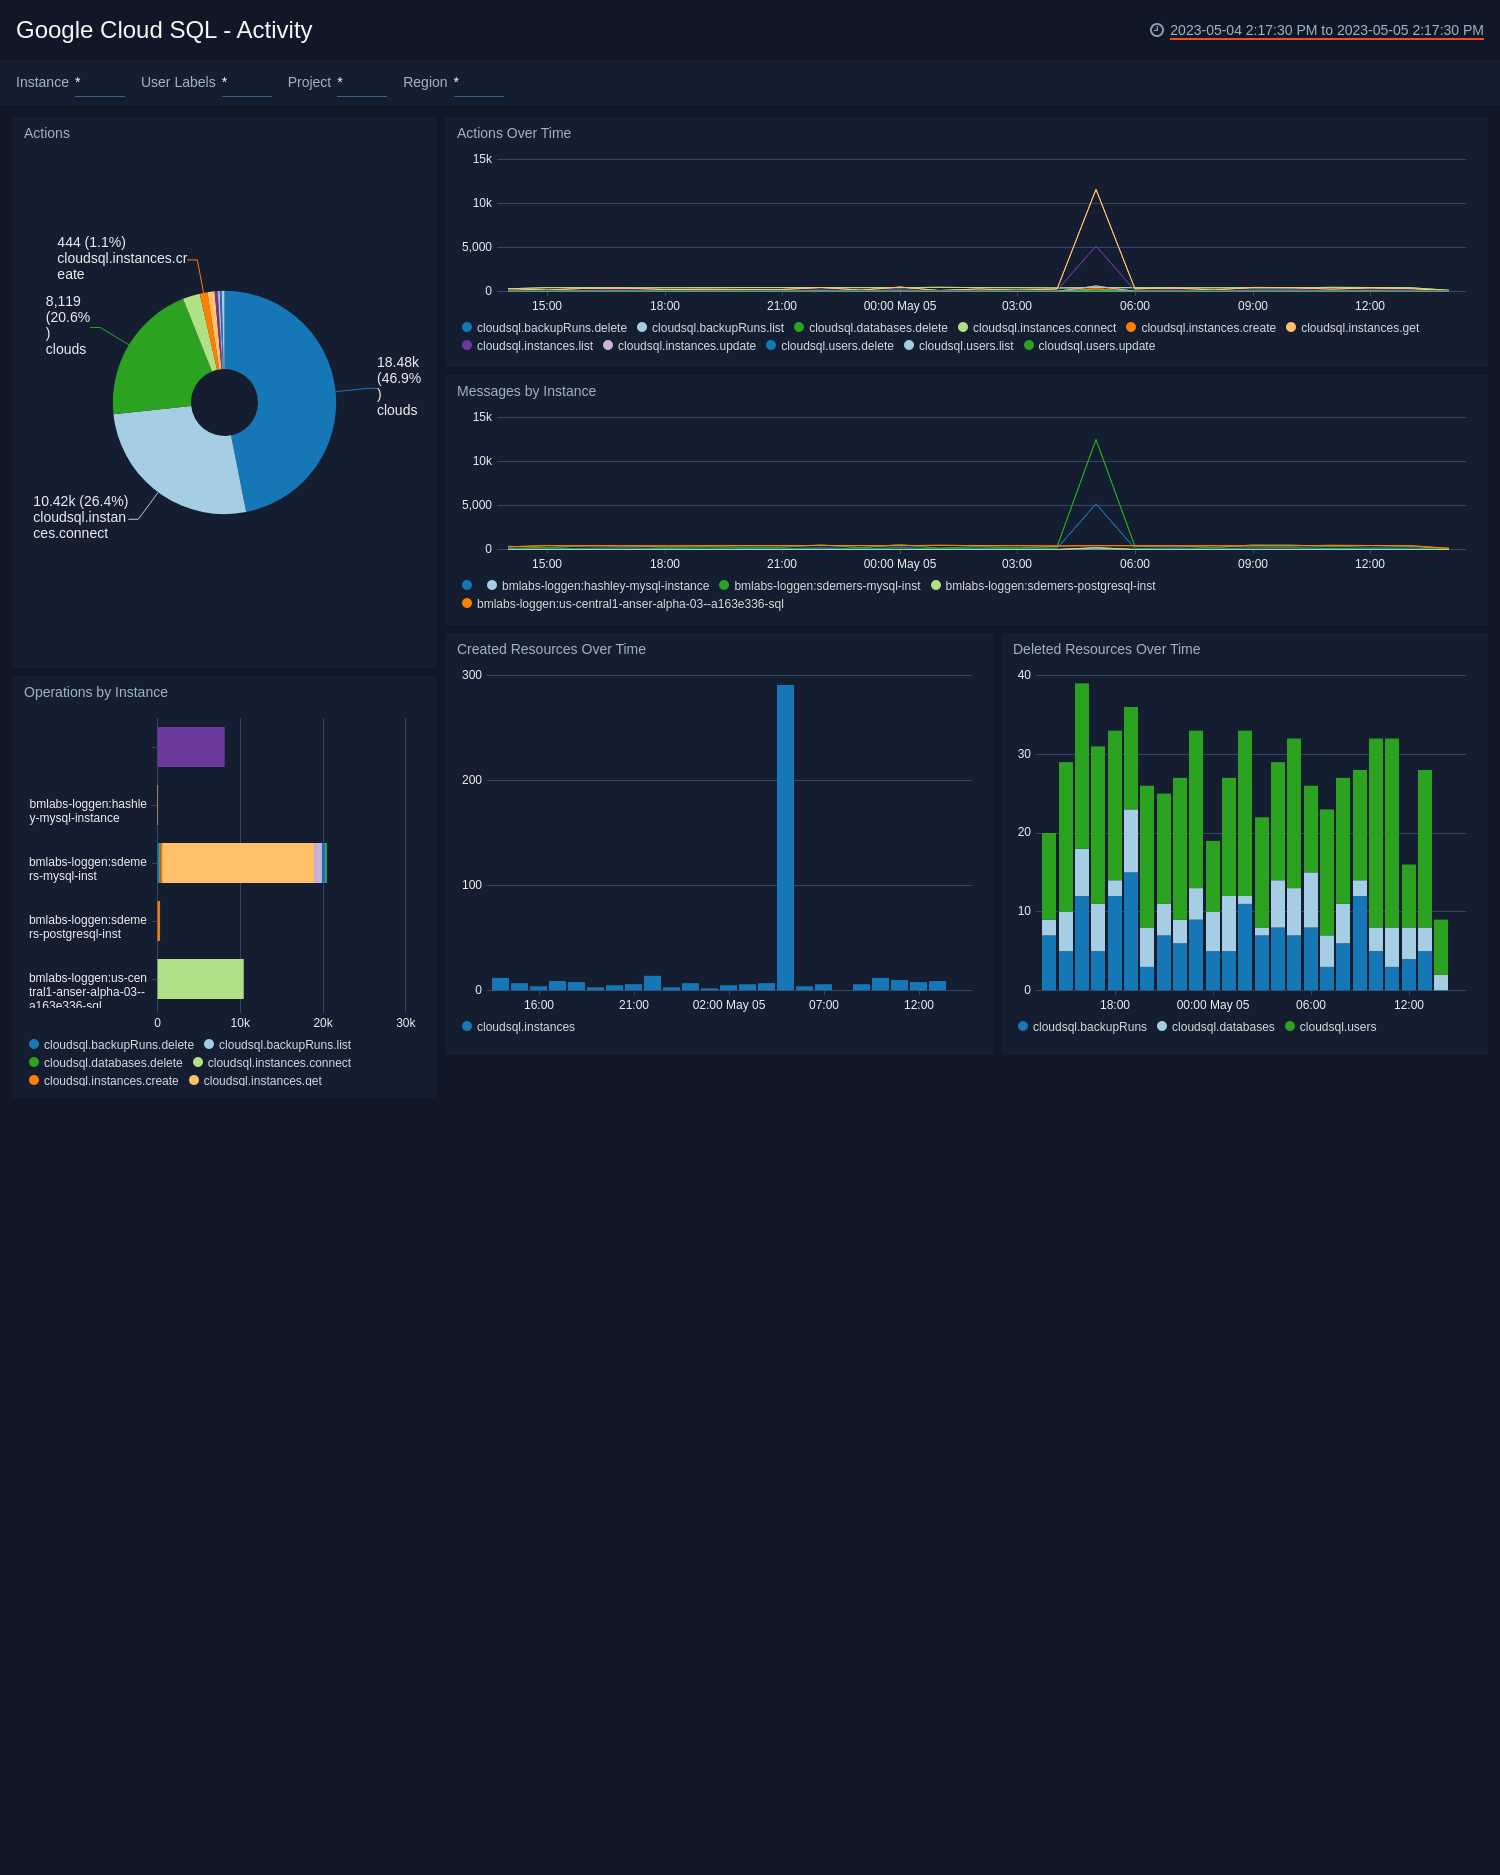Screen dimensions: 1500x1875
Task: Click the tallest bar in Created Resources
Action: tap(785, 837)
